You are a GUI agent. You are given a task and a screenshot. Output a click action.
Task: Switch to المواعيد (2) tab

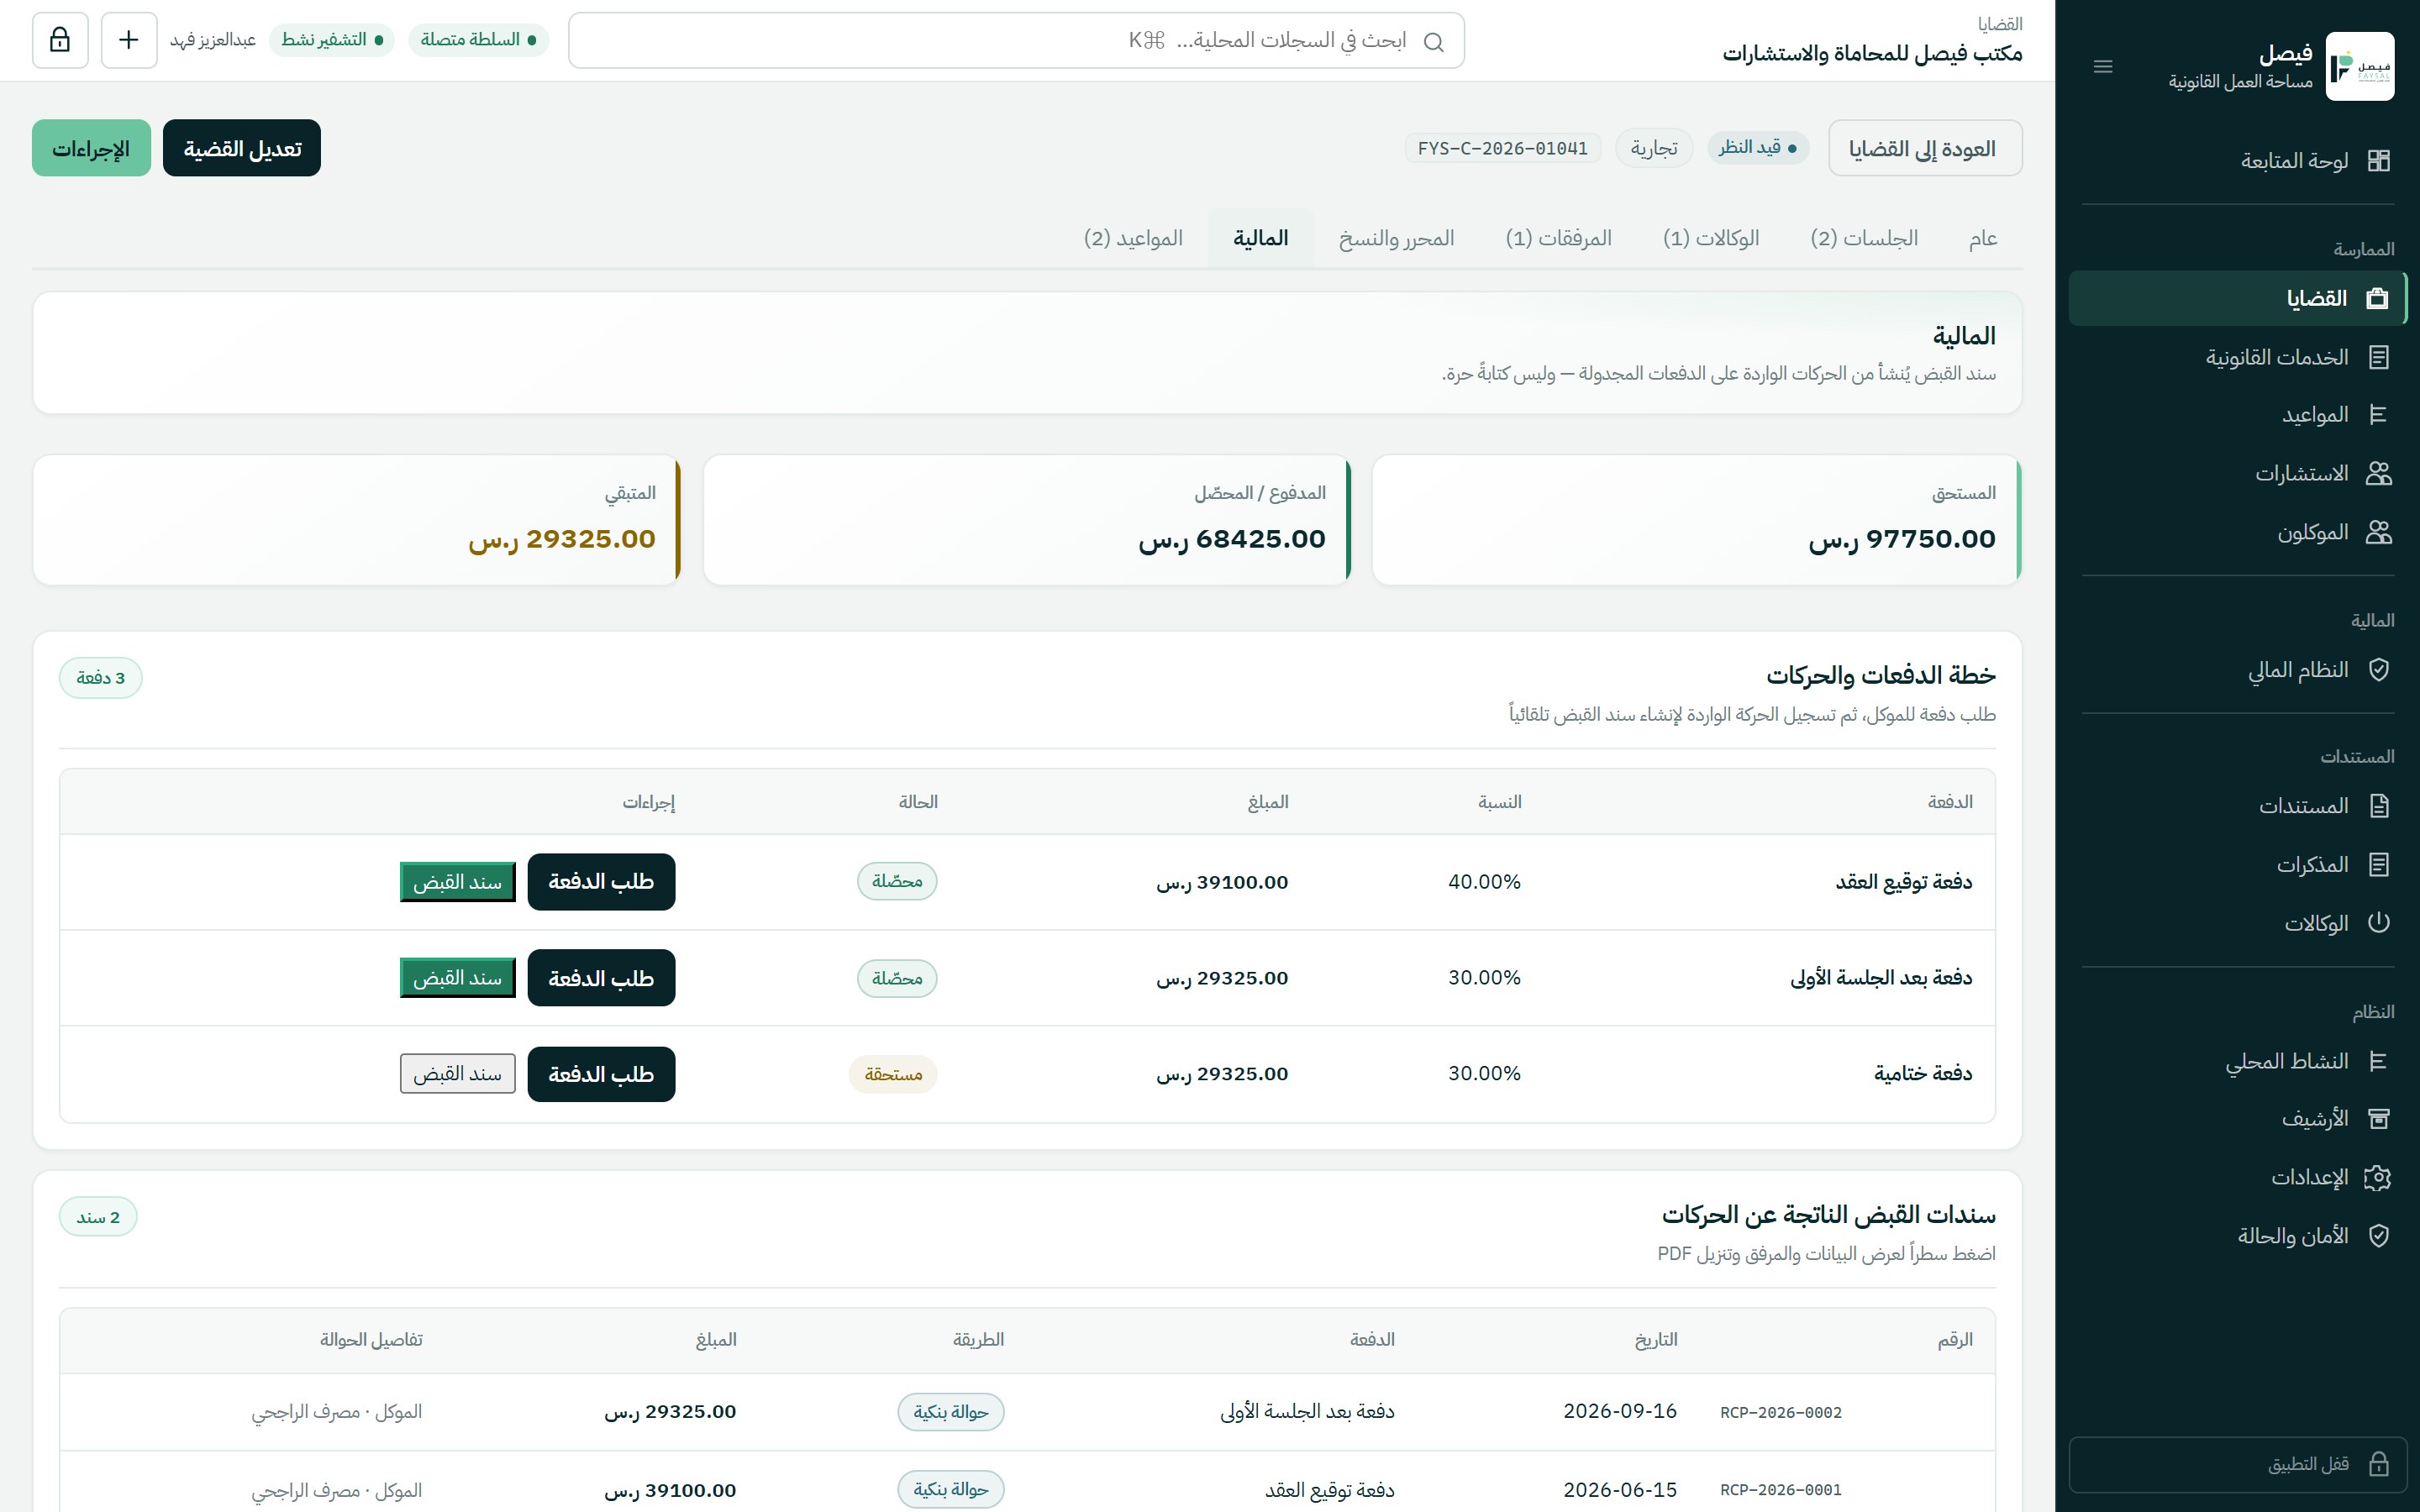(1133, 238)
